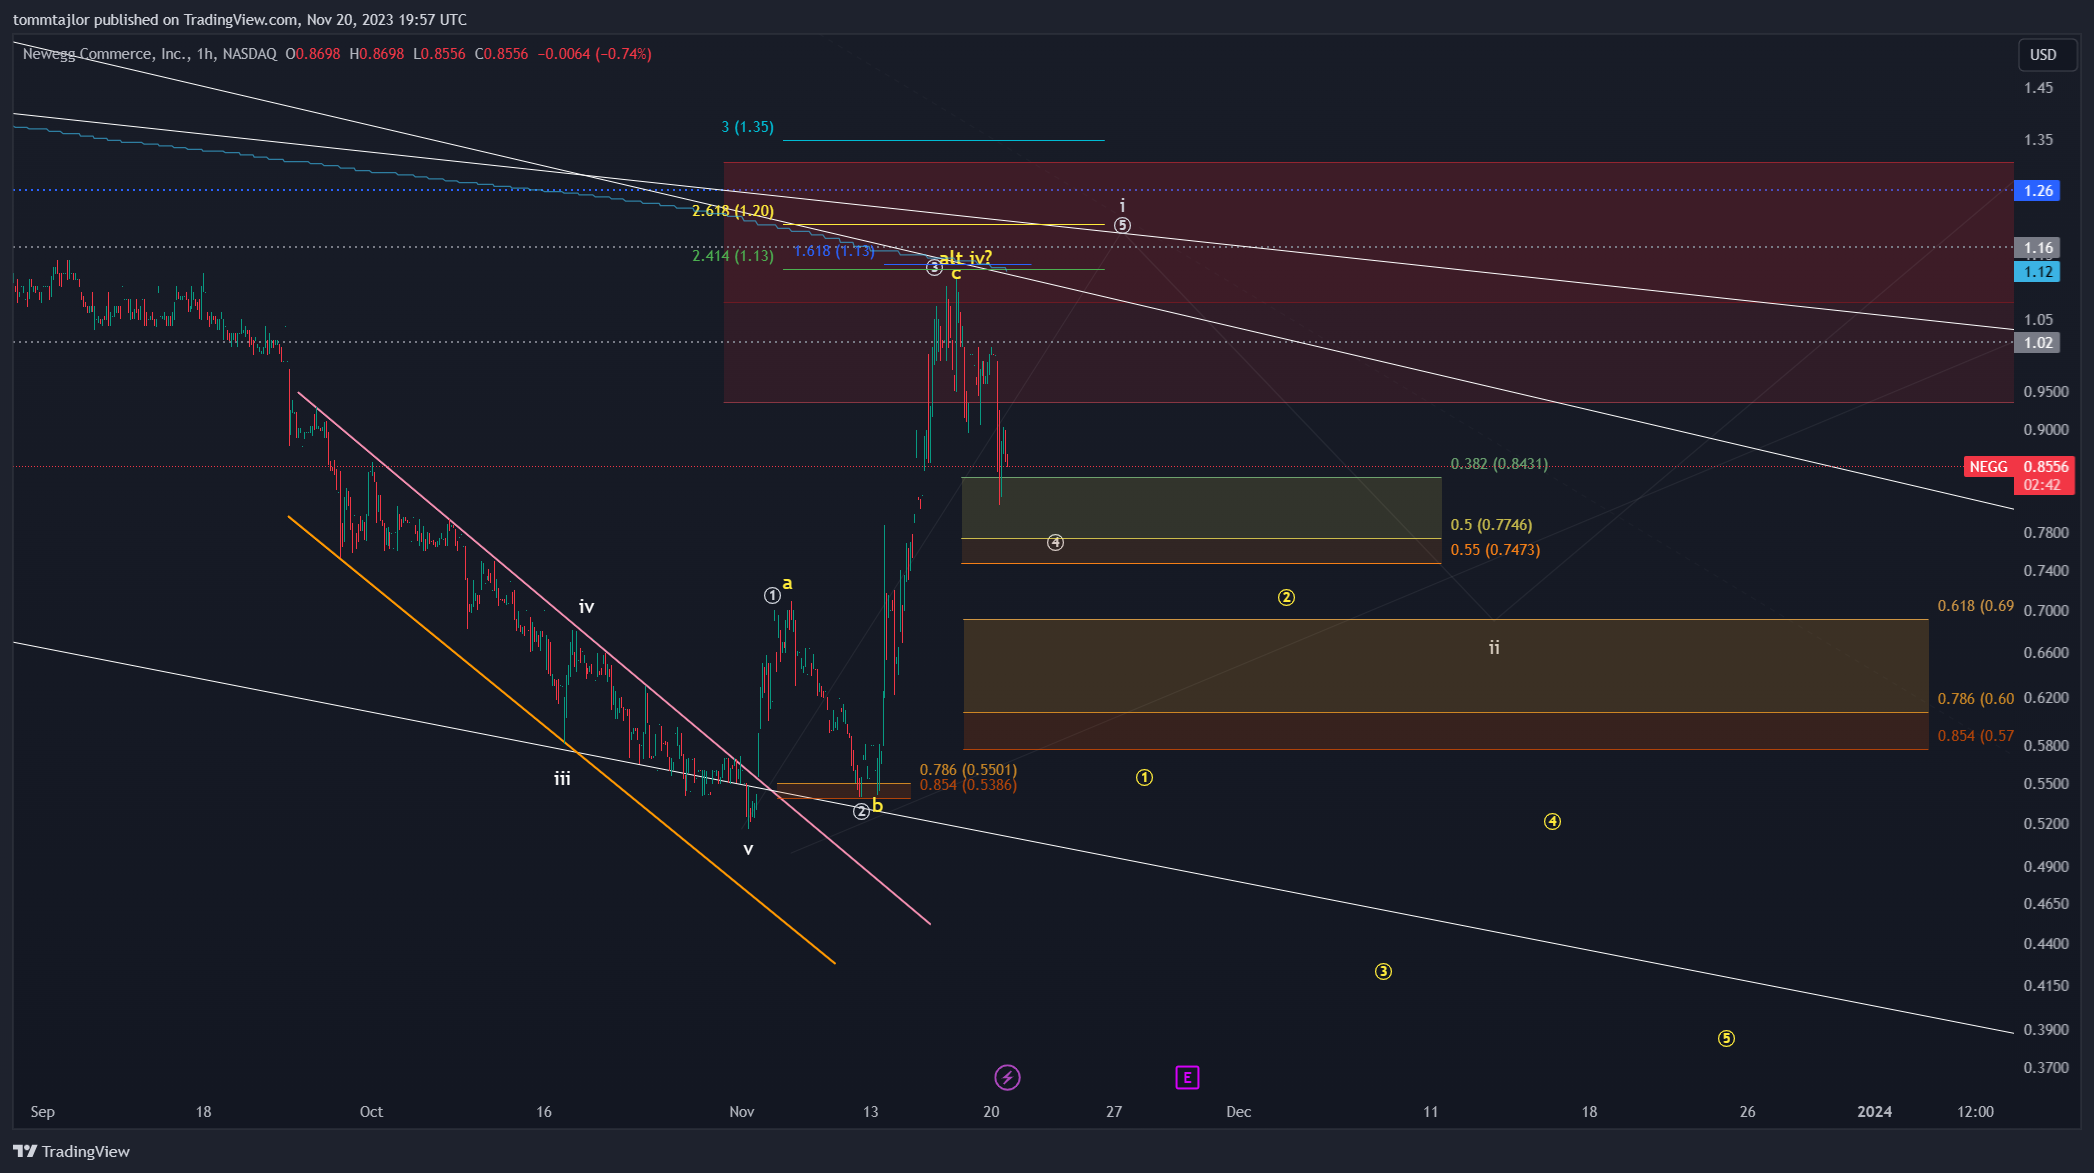Click the yellow 'b' wave label
Viewport: 2094px width, 1173px height.
click(x=877, y=805)
